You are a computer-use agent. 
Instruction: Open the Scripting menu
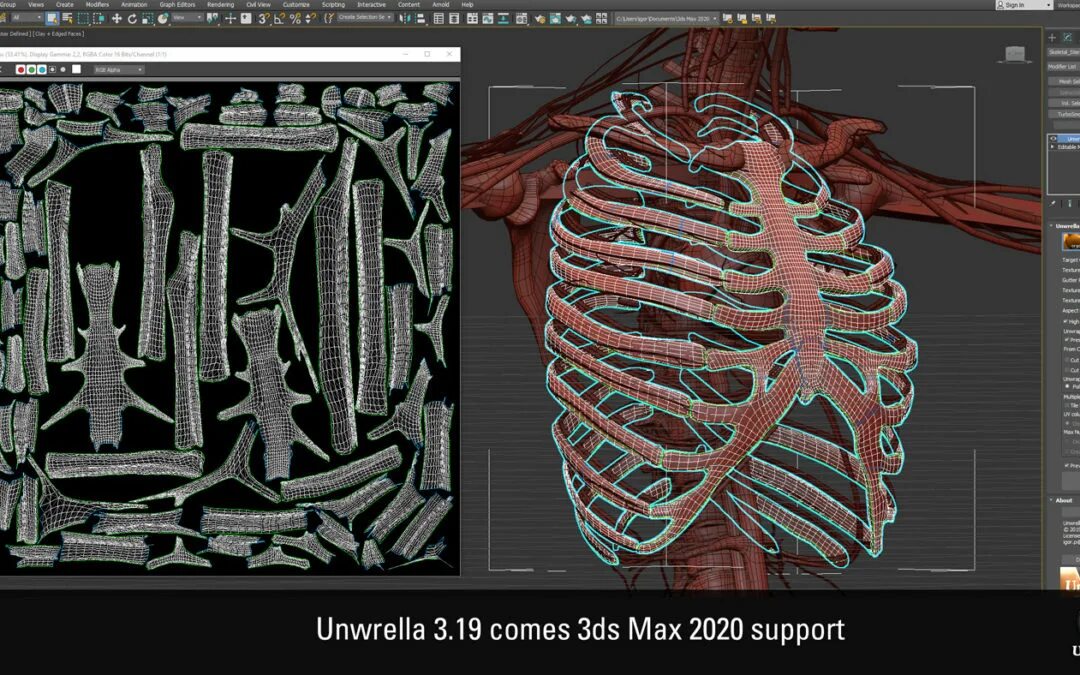333,5
